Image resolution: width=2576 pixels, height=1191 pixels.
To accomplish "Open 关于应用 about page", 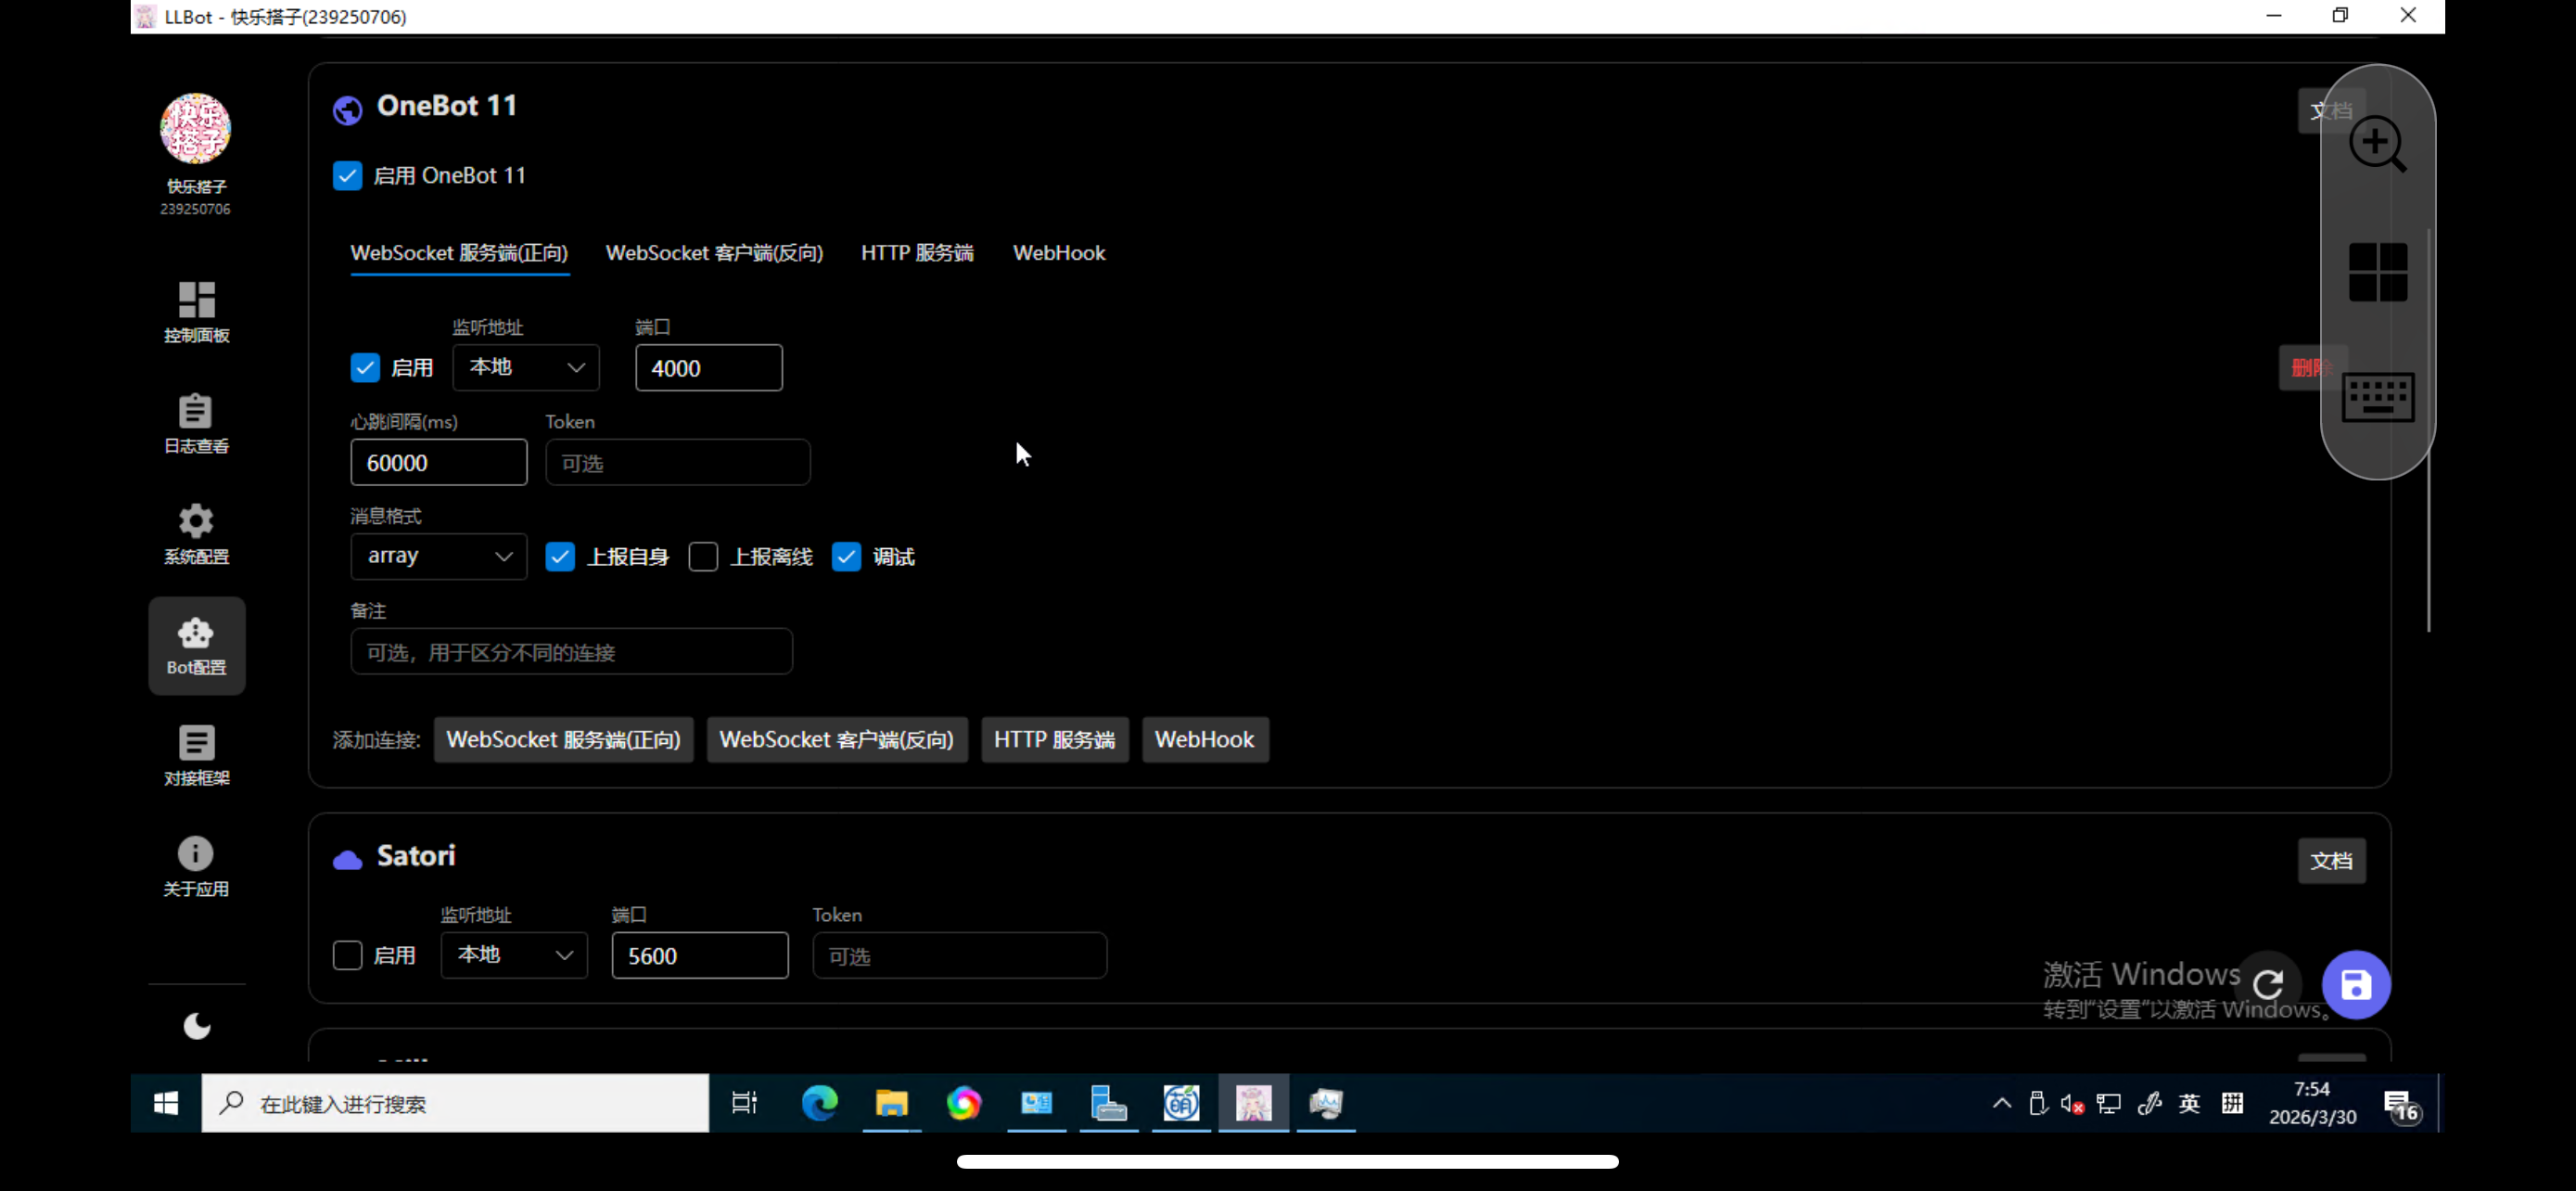I will [x=196, y=865].
